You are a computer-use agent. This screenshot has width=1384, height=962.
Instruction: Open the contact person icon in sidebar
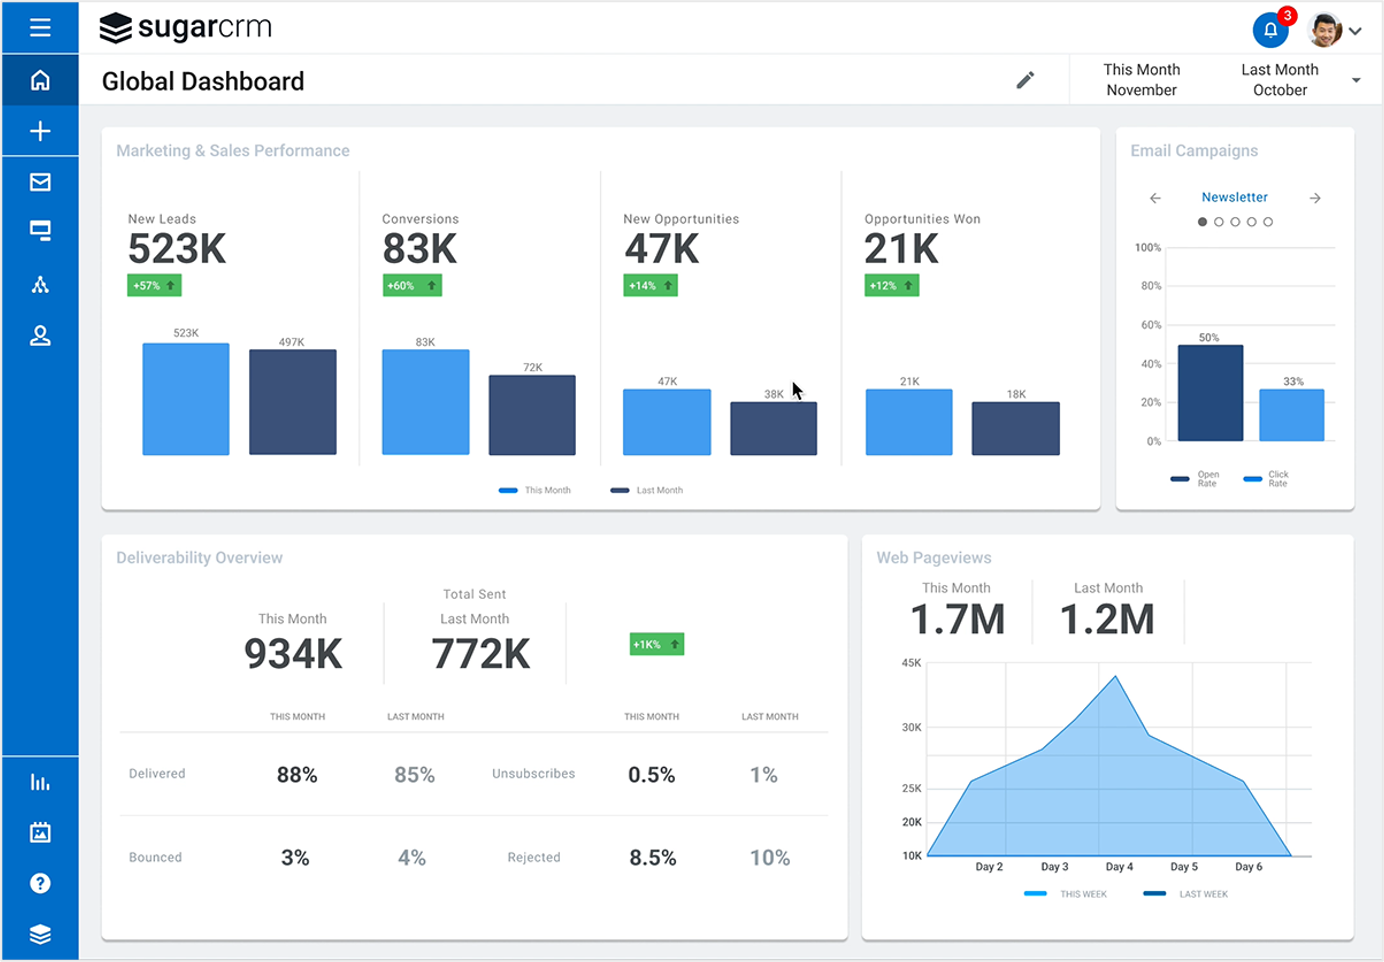pyautogui.click(x=40, y=336)
